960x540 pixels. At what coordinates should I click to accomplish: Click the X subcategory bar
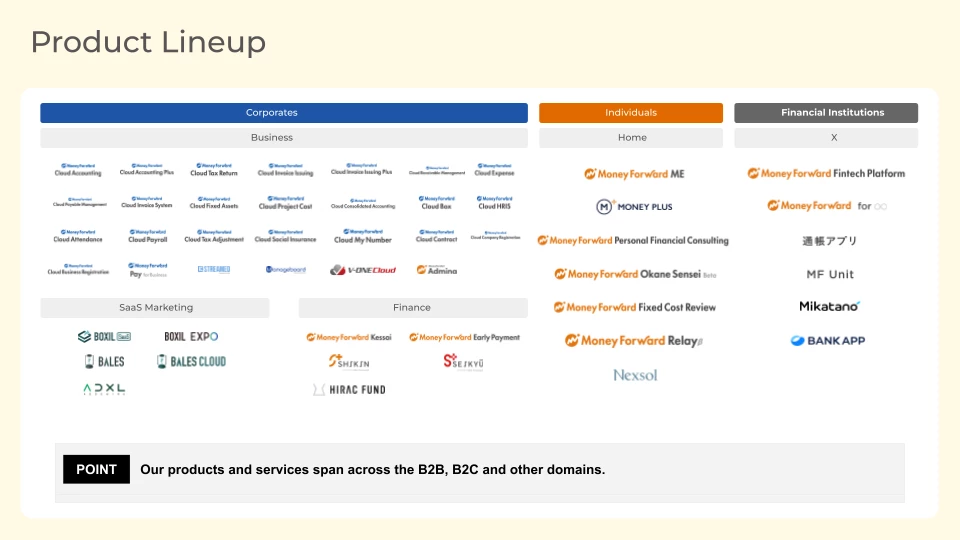826,138
